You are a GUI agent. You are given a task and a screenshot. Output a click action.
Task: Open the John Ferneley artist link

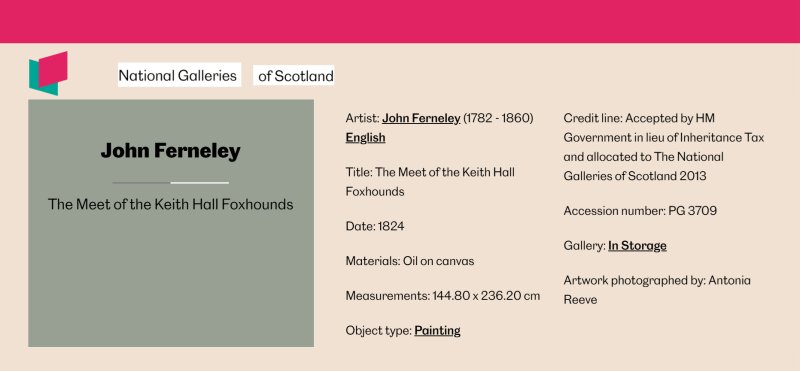click(x=421, y=118)
